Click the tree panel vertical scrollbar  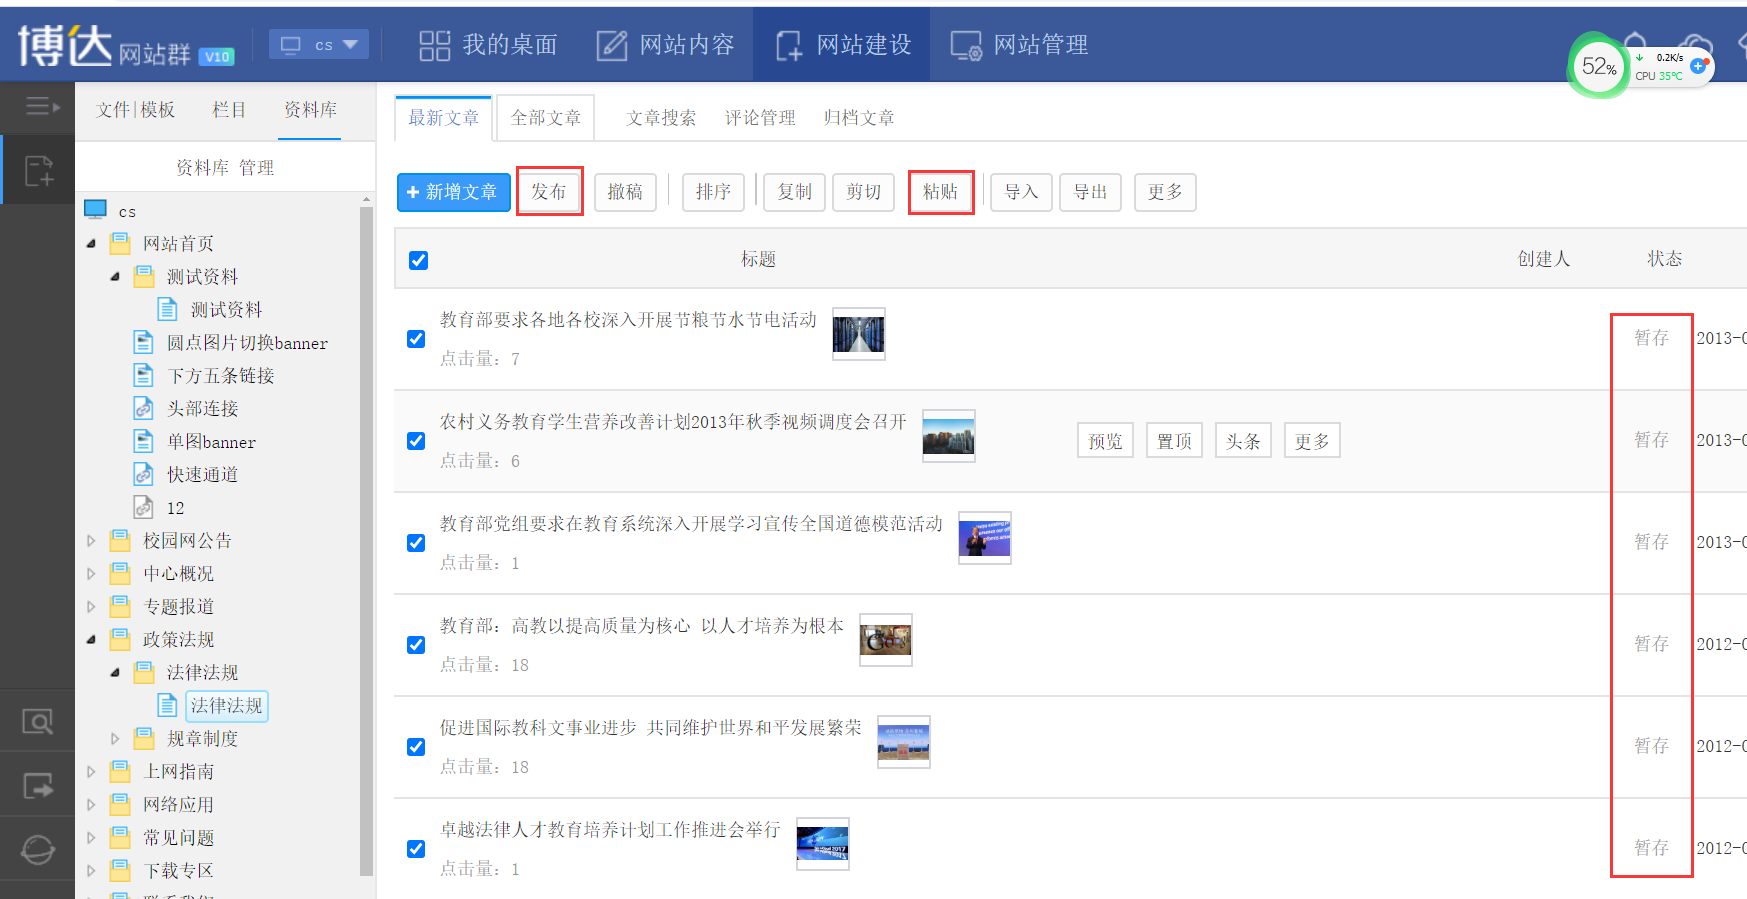pyautogui.click(x=366, y=540)
